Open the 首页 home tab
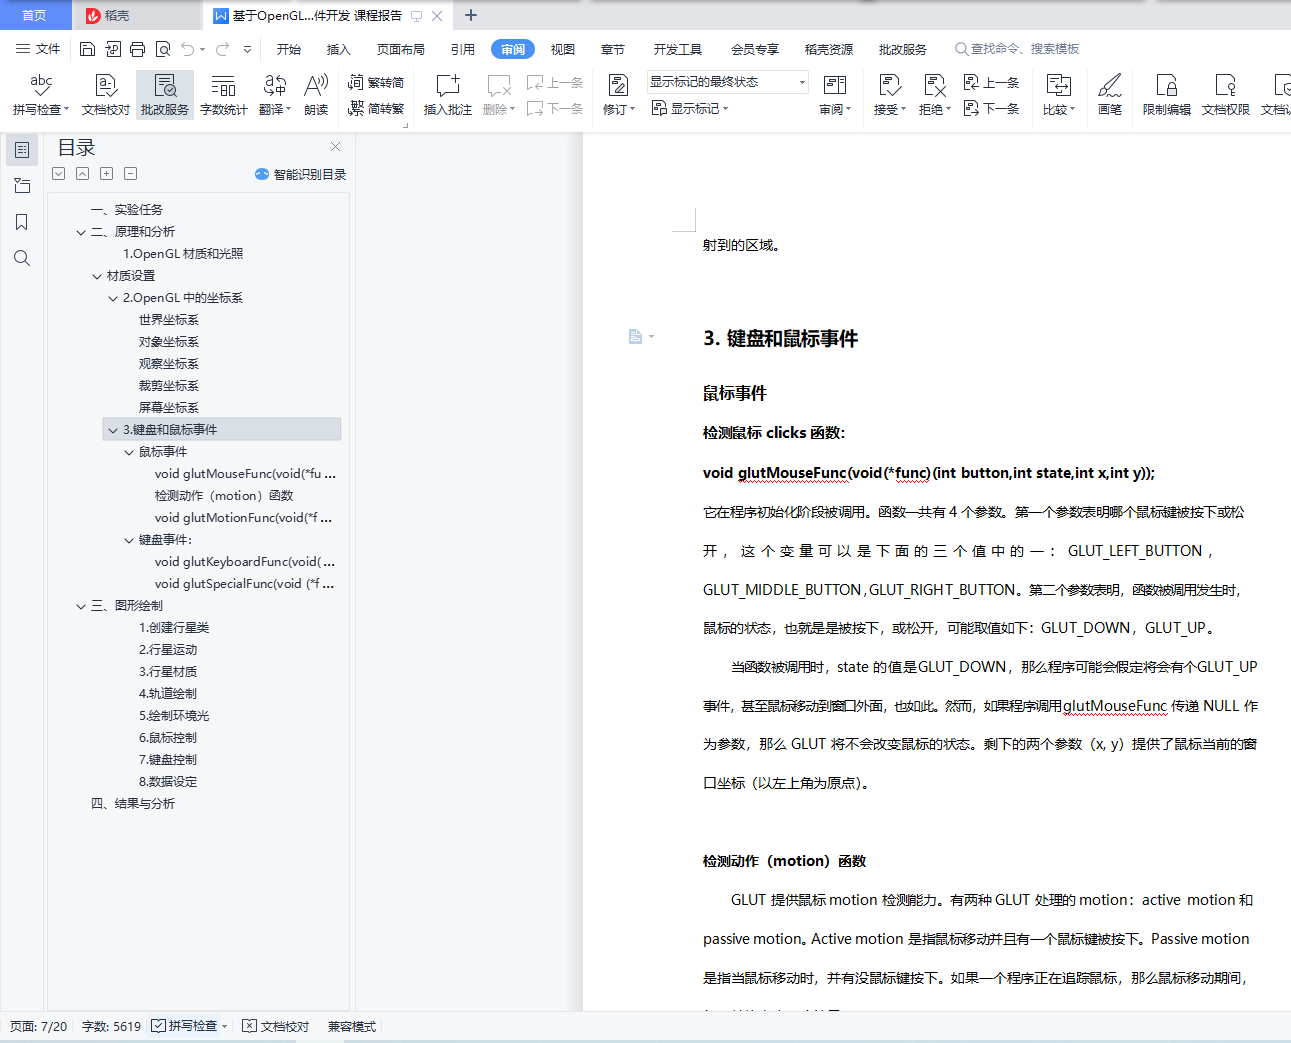 (35, 15)
